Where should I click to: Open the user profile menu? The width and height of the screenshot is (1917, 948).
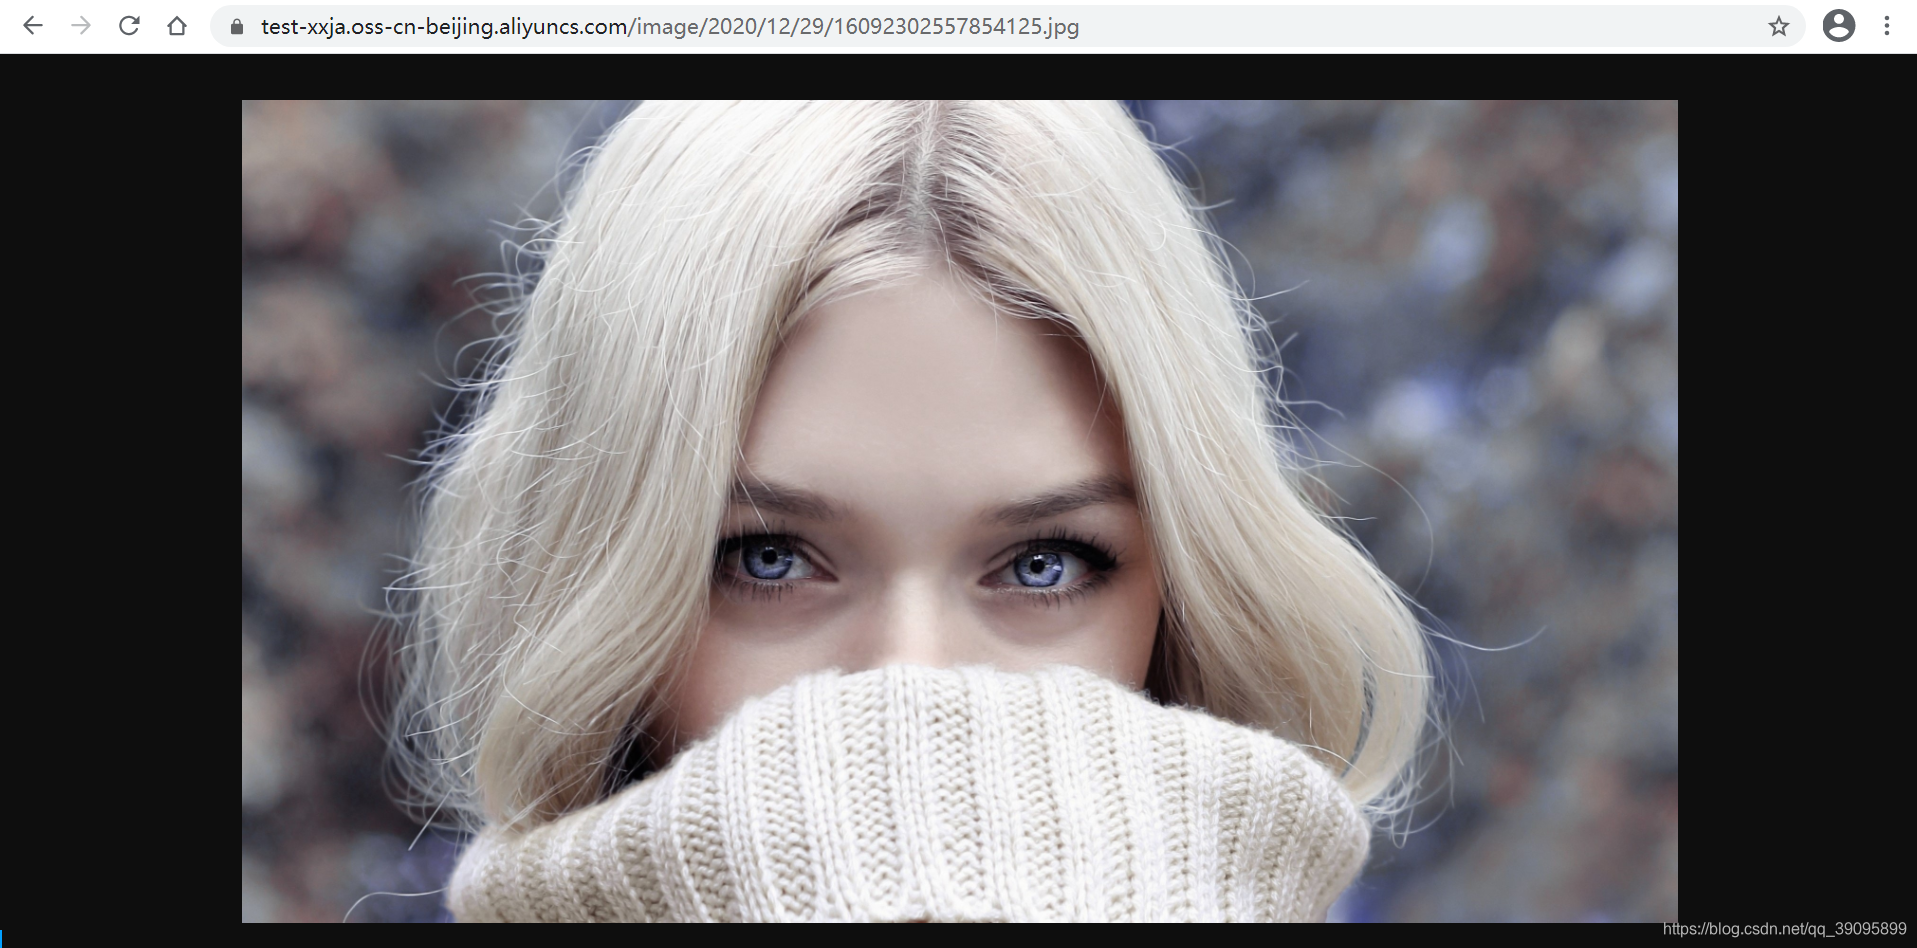point(1838,26)
